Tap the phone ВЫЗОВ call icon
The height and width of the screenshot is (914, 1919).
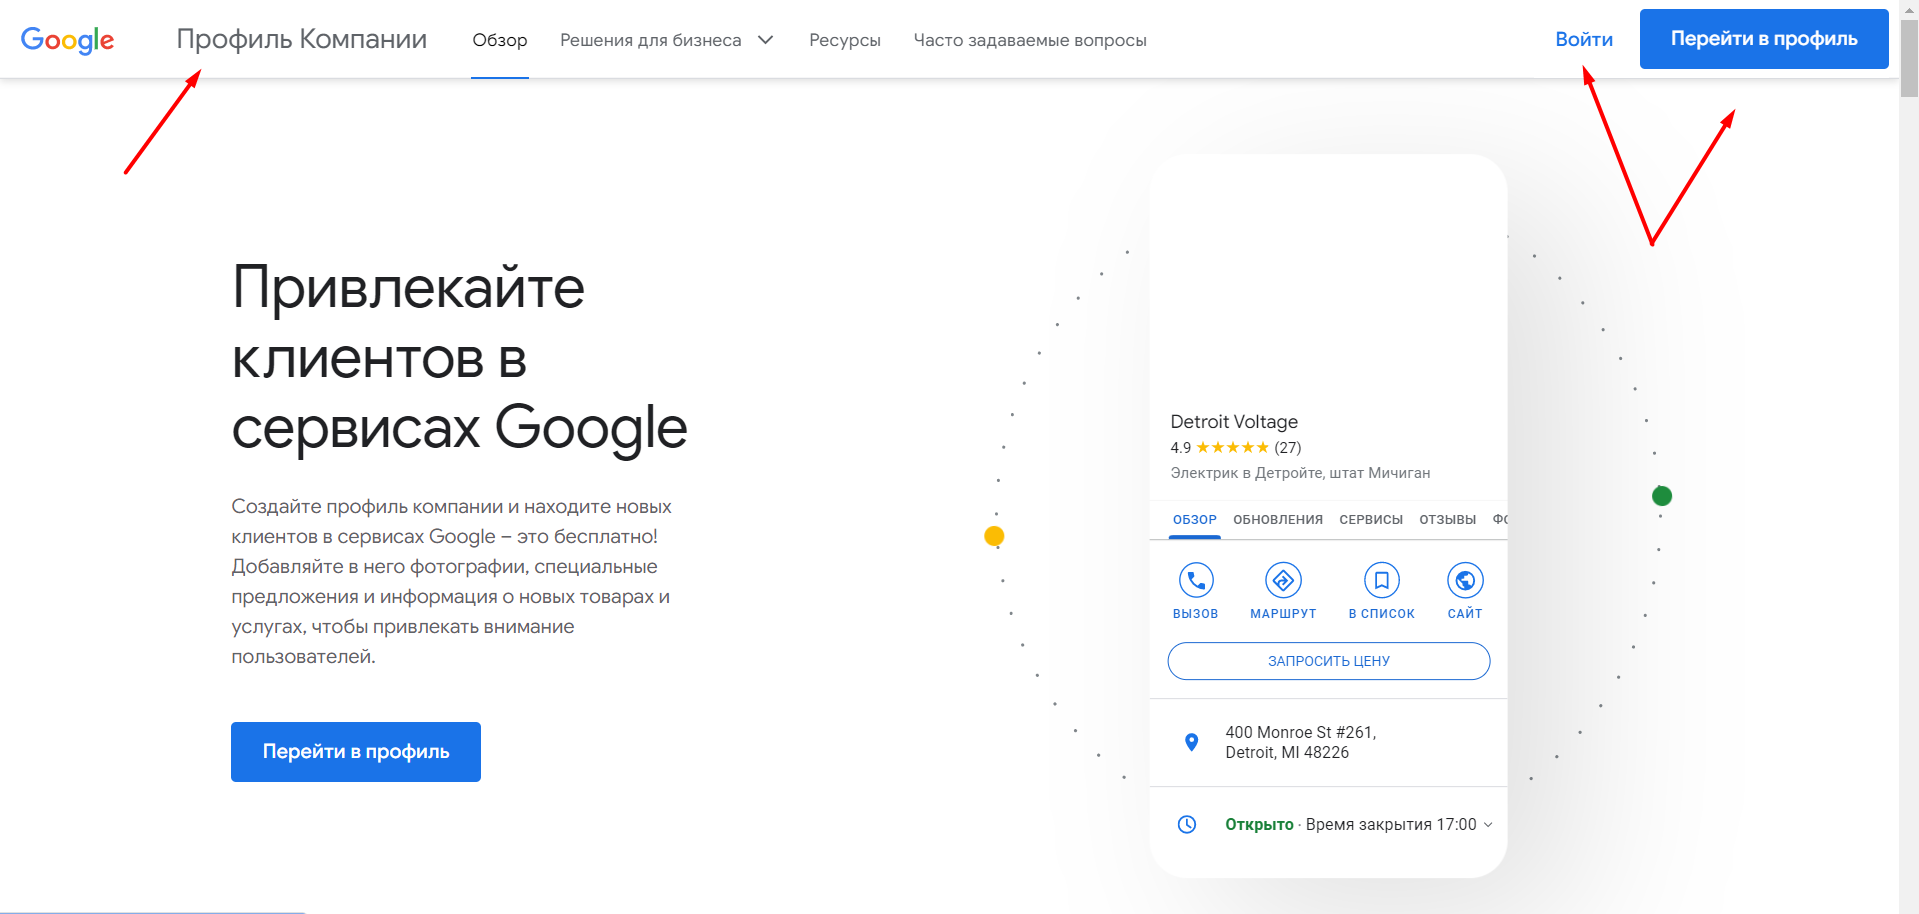[1196, 580]
